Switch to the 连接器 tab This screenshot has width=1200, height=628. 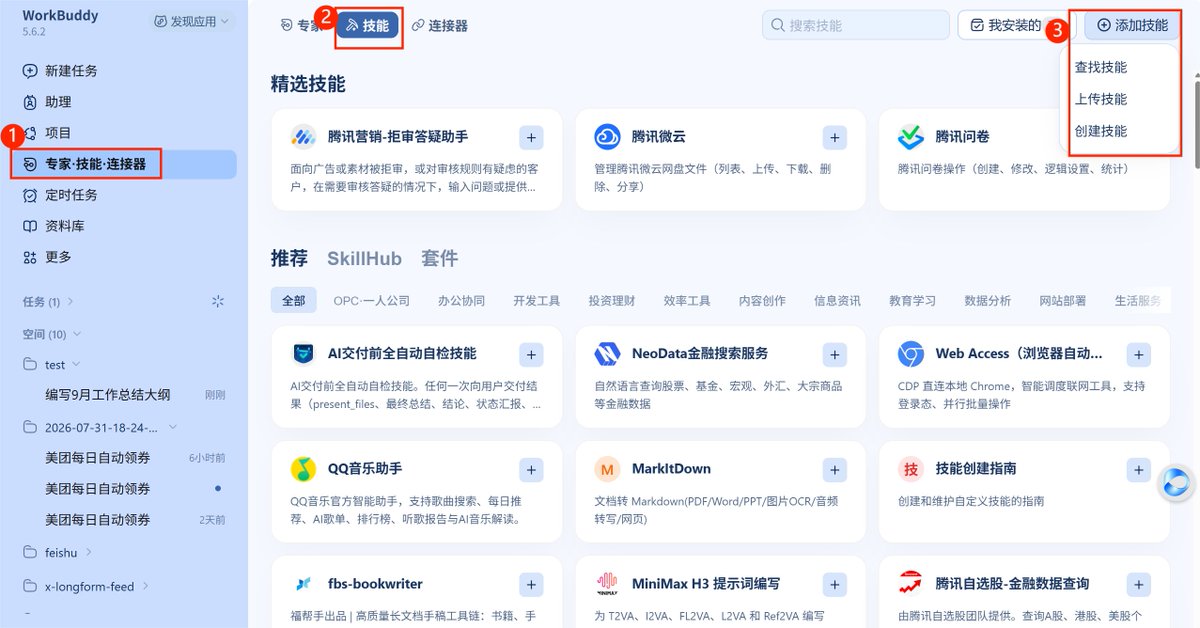click(440, 26)
